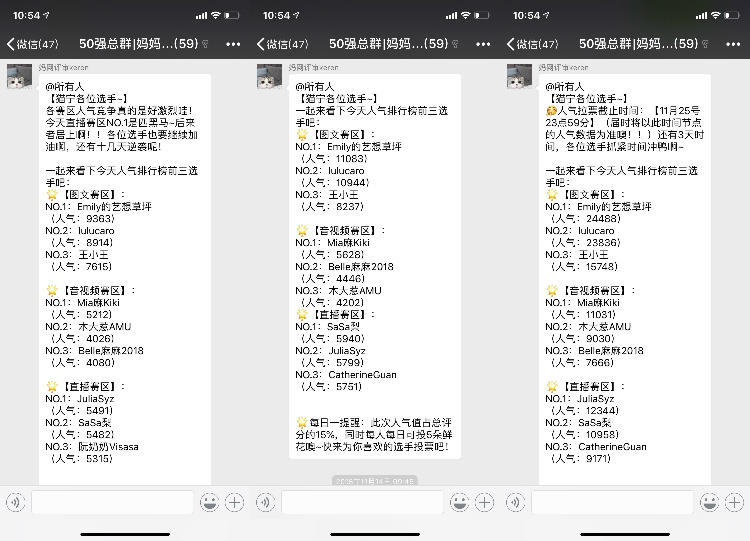Go back to 微信(47) in left screen
This screenshot has width=750, height=541.
pos(33,44)
